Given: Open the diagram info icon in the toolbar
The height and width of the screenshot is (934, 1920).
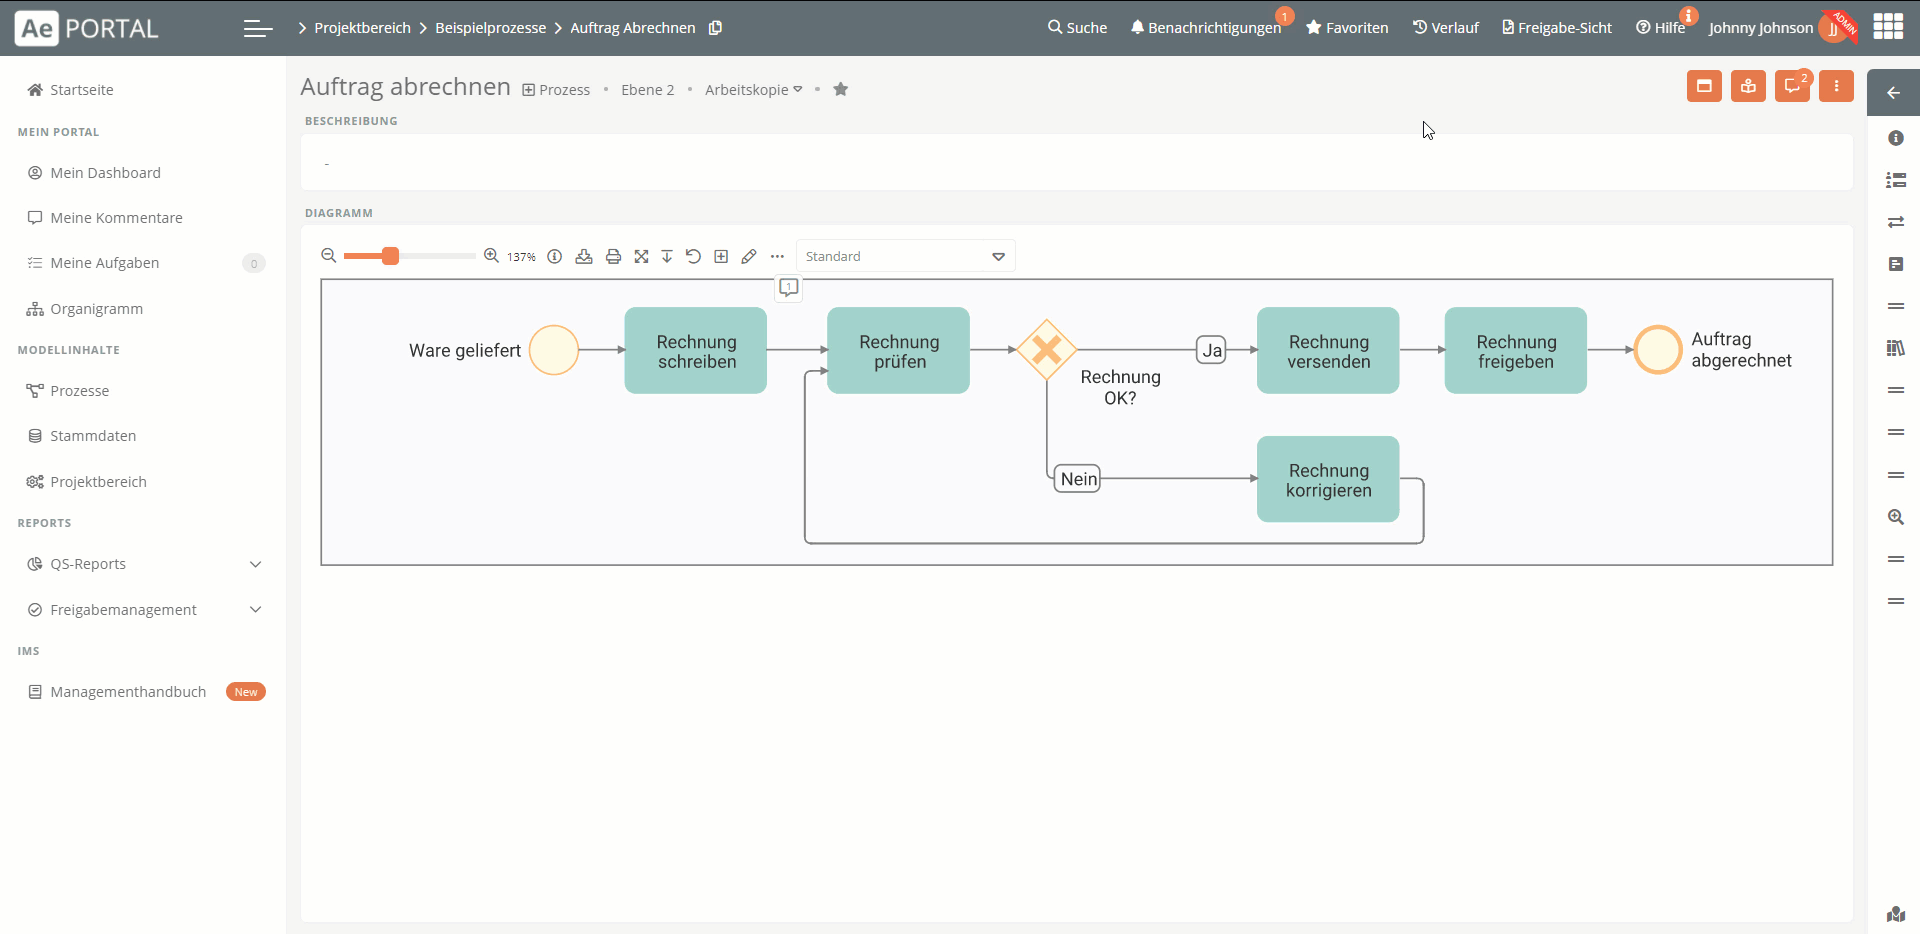Looking at the screenshot, I should [555, 257].
